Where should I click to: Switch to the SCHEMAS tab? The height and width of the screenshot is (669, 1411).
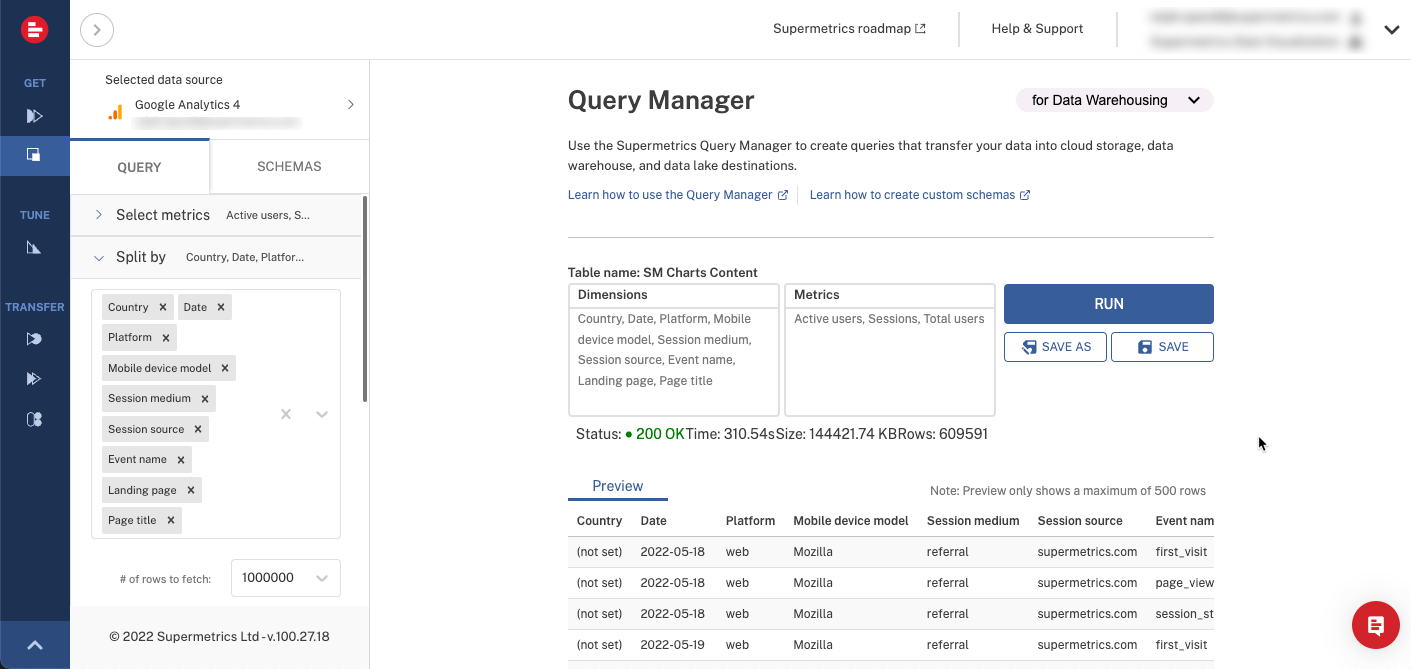[289, 167]
